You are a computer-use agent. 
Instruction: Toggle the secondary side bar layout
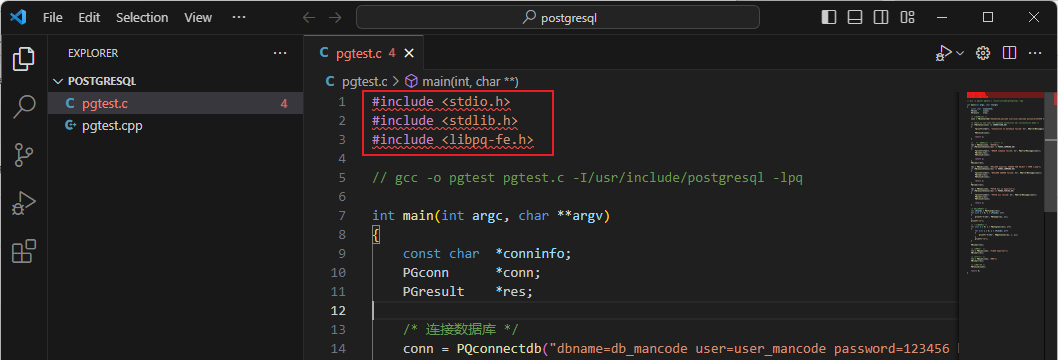pos(881,18)
